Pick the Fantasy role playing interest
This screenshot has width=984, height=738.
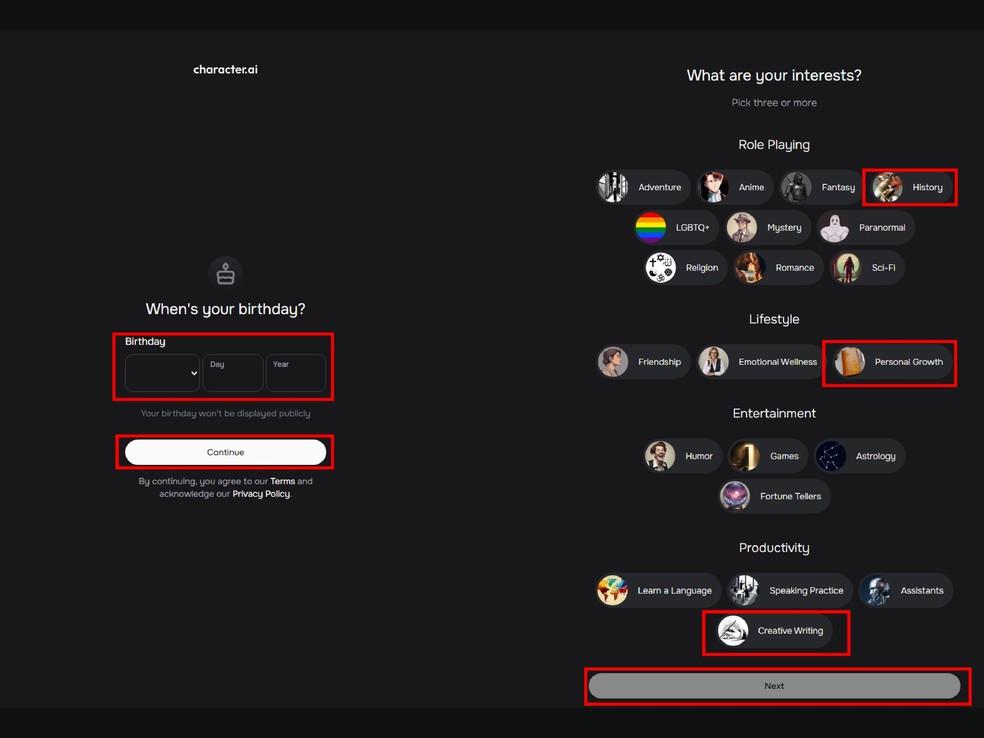pos(821,187)
